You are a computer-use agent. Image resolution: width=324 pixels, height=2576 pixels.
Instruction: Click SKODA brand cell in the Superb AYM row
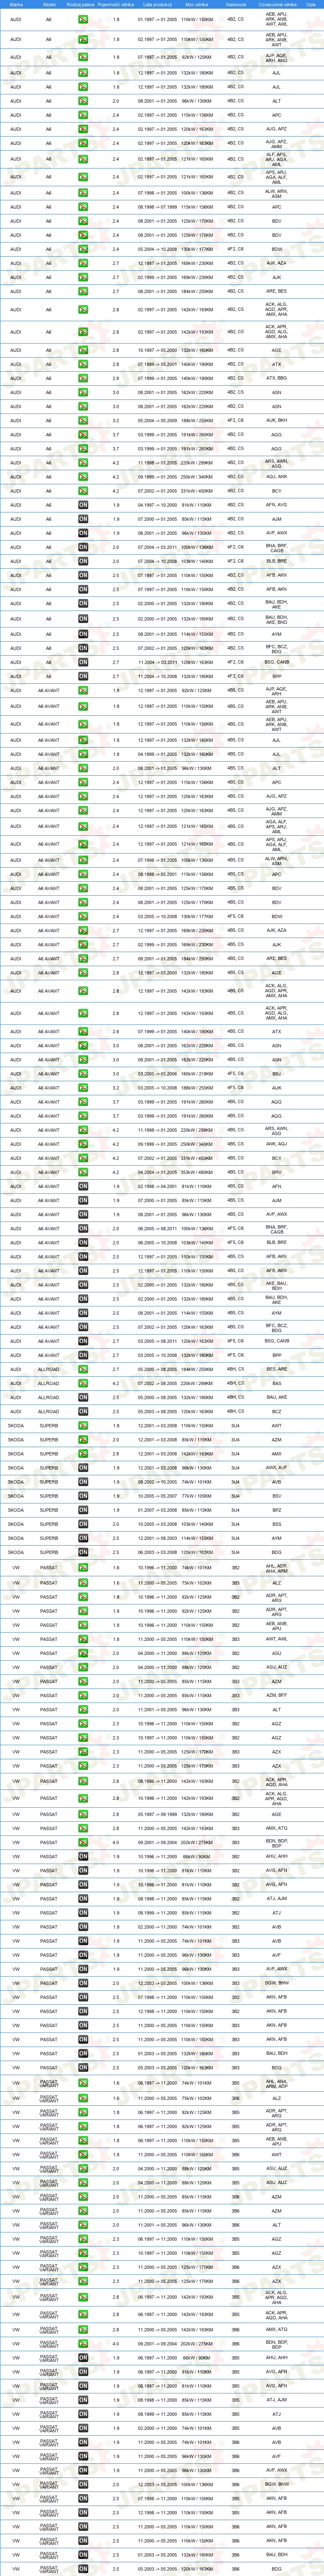[16, 1538]
